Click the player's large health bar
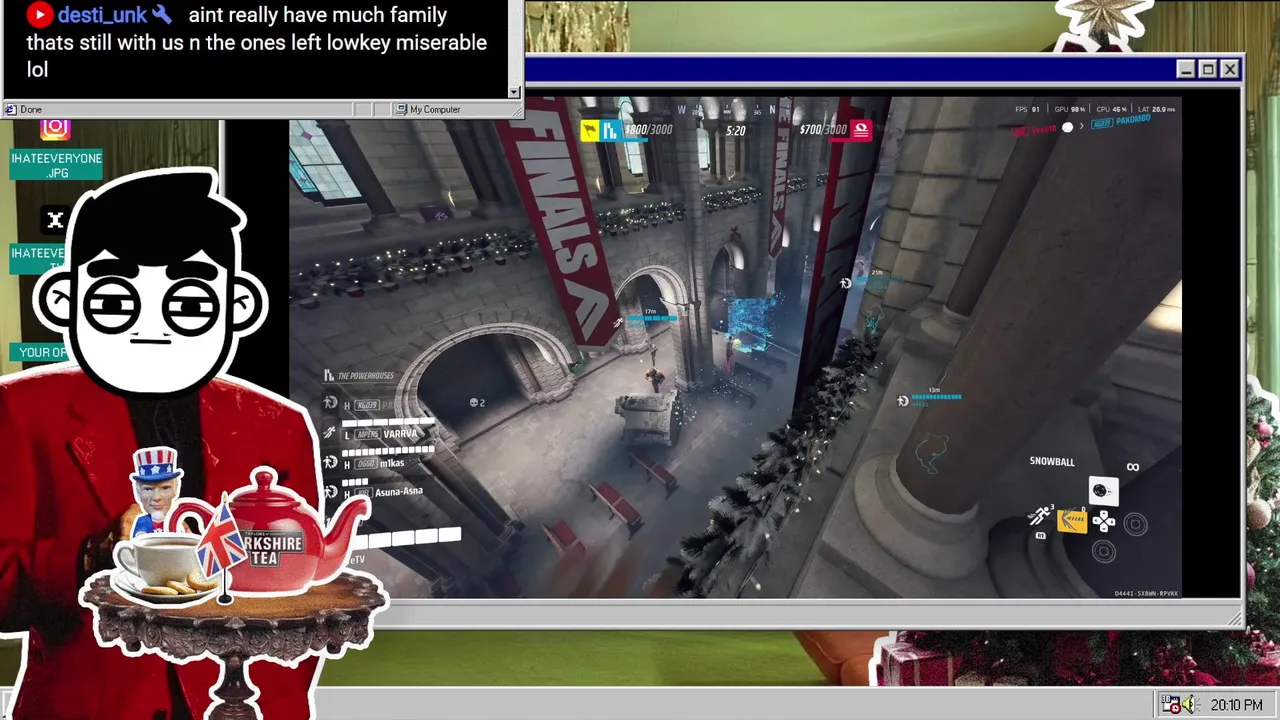Image resolution: width=1280 pixels, height=720 pixels. click(405, 537)
